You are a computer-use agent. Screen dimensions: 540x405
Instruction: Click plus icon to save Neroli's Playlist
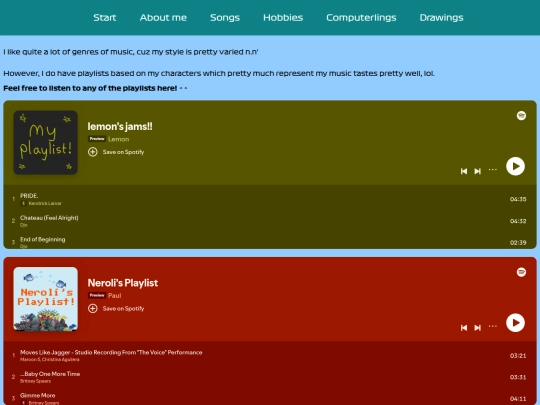click(x=93, y=308)
